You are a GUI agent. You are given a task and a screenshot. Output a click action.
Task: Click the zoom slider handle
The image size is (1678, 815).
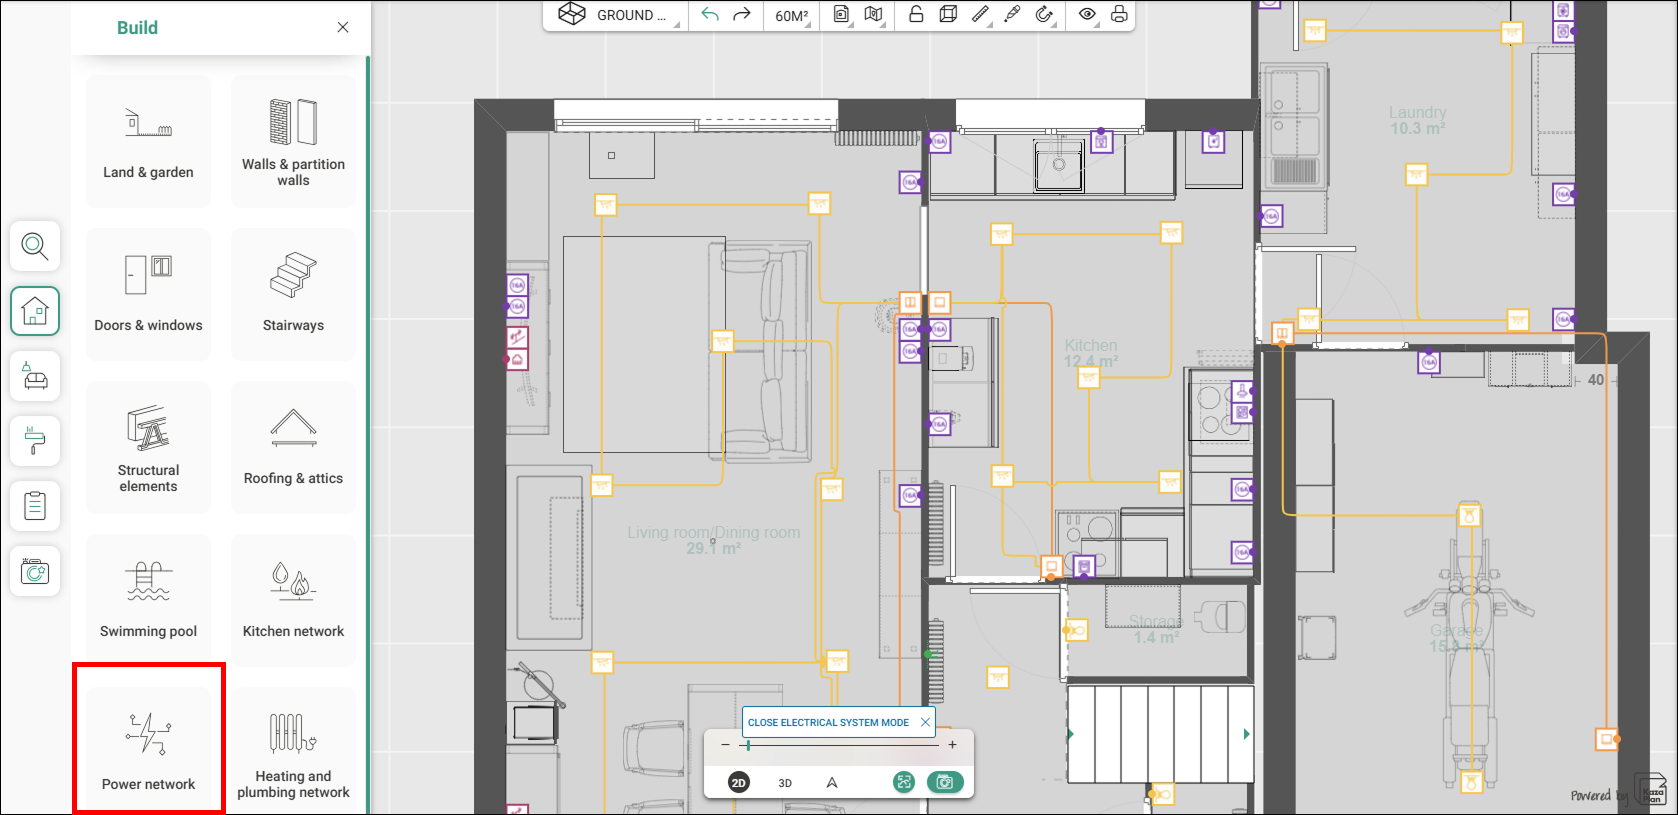click(x=748, y=745)
